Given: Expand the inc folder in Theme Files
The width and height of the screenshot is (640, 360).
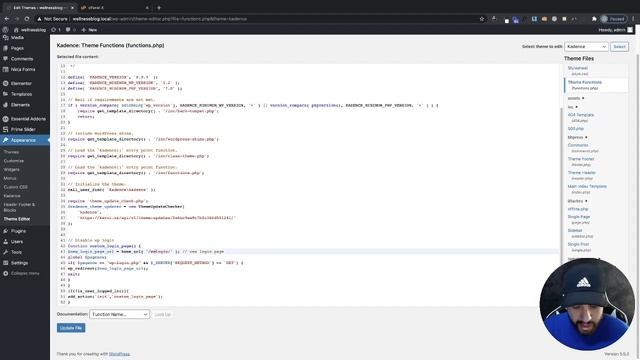Looking at the screenshot, I should pos(573,107).
